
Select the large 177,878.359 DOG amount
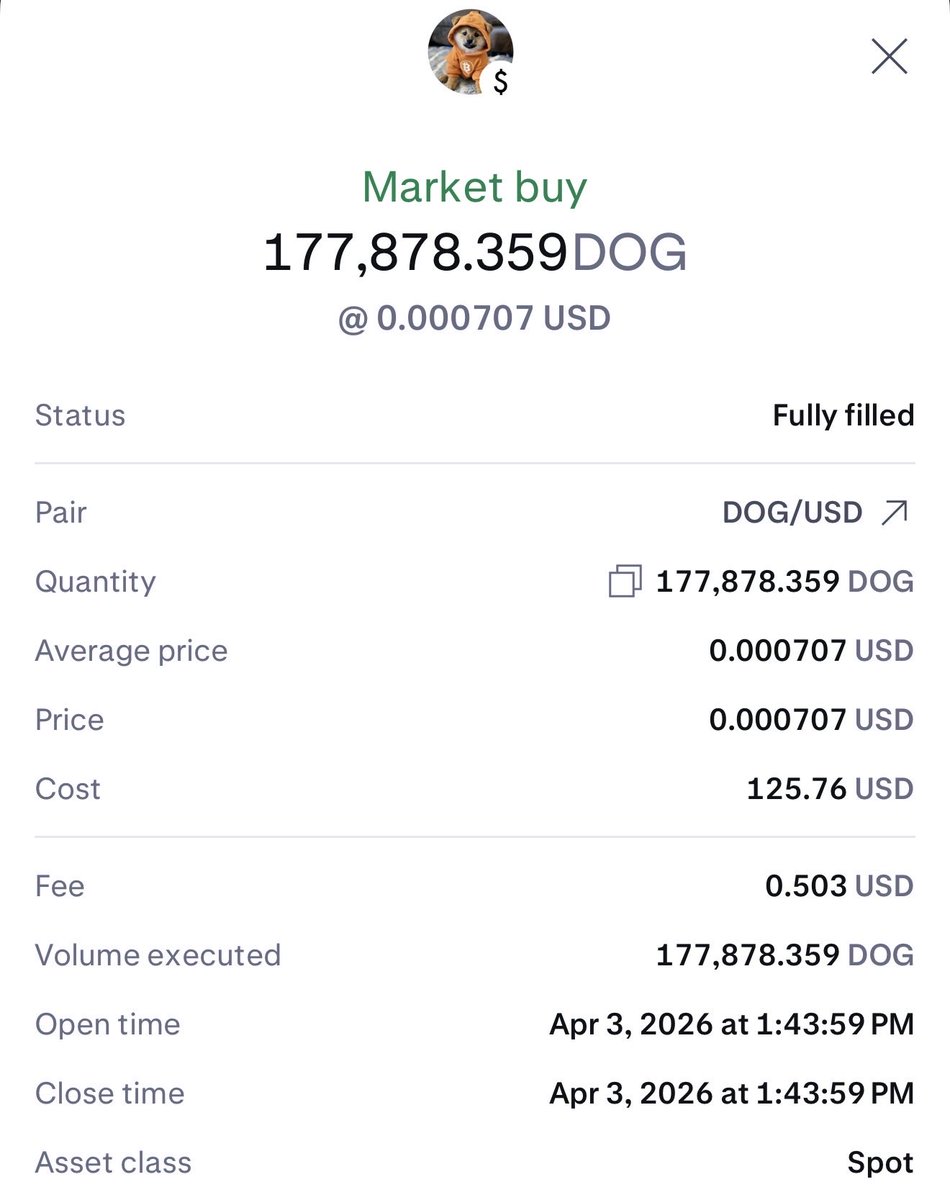click(474, 253)
